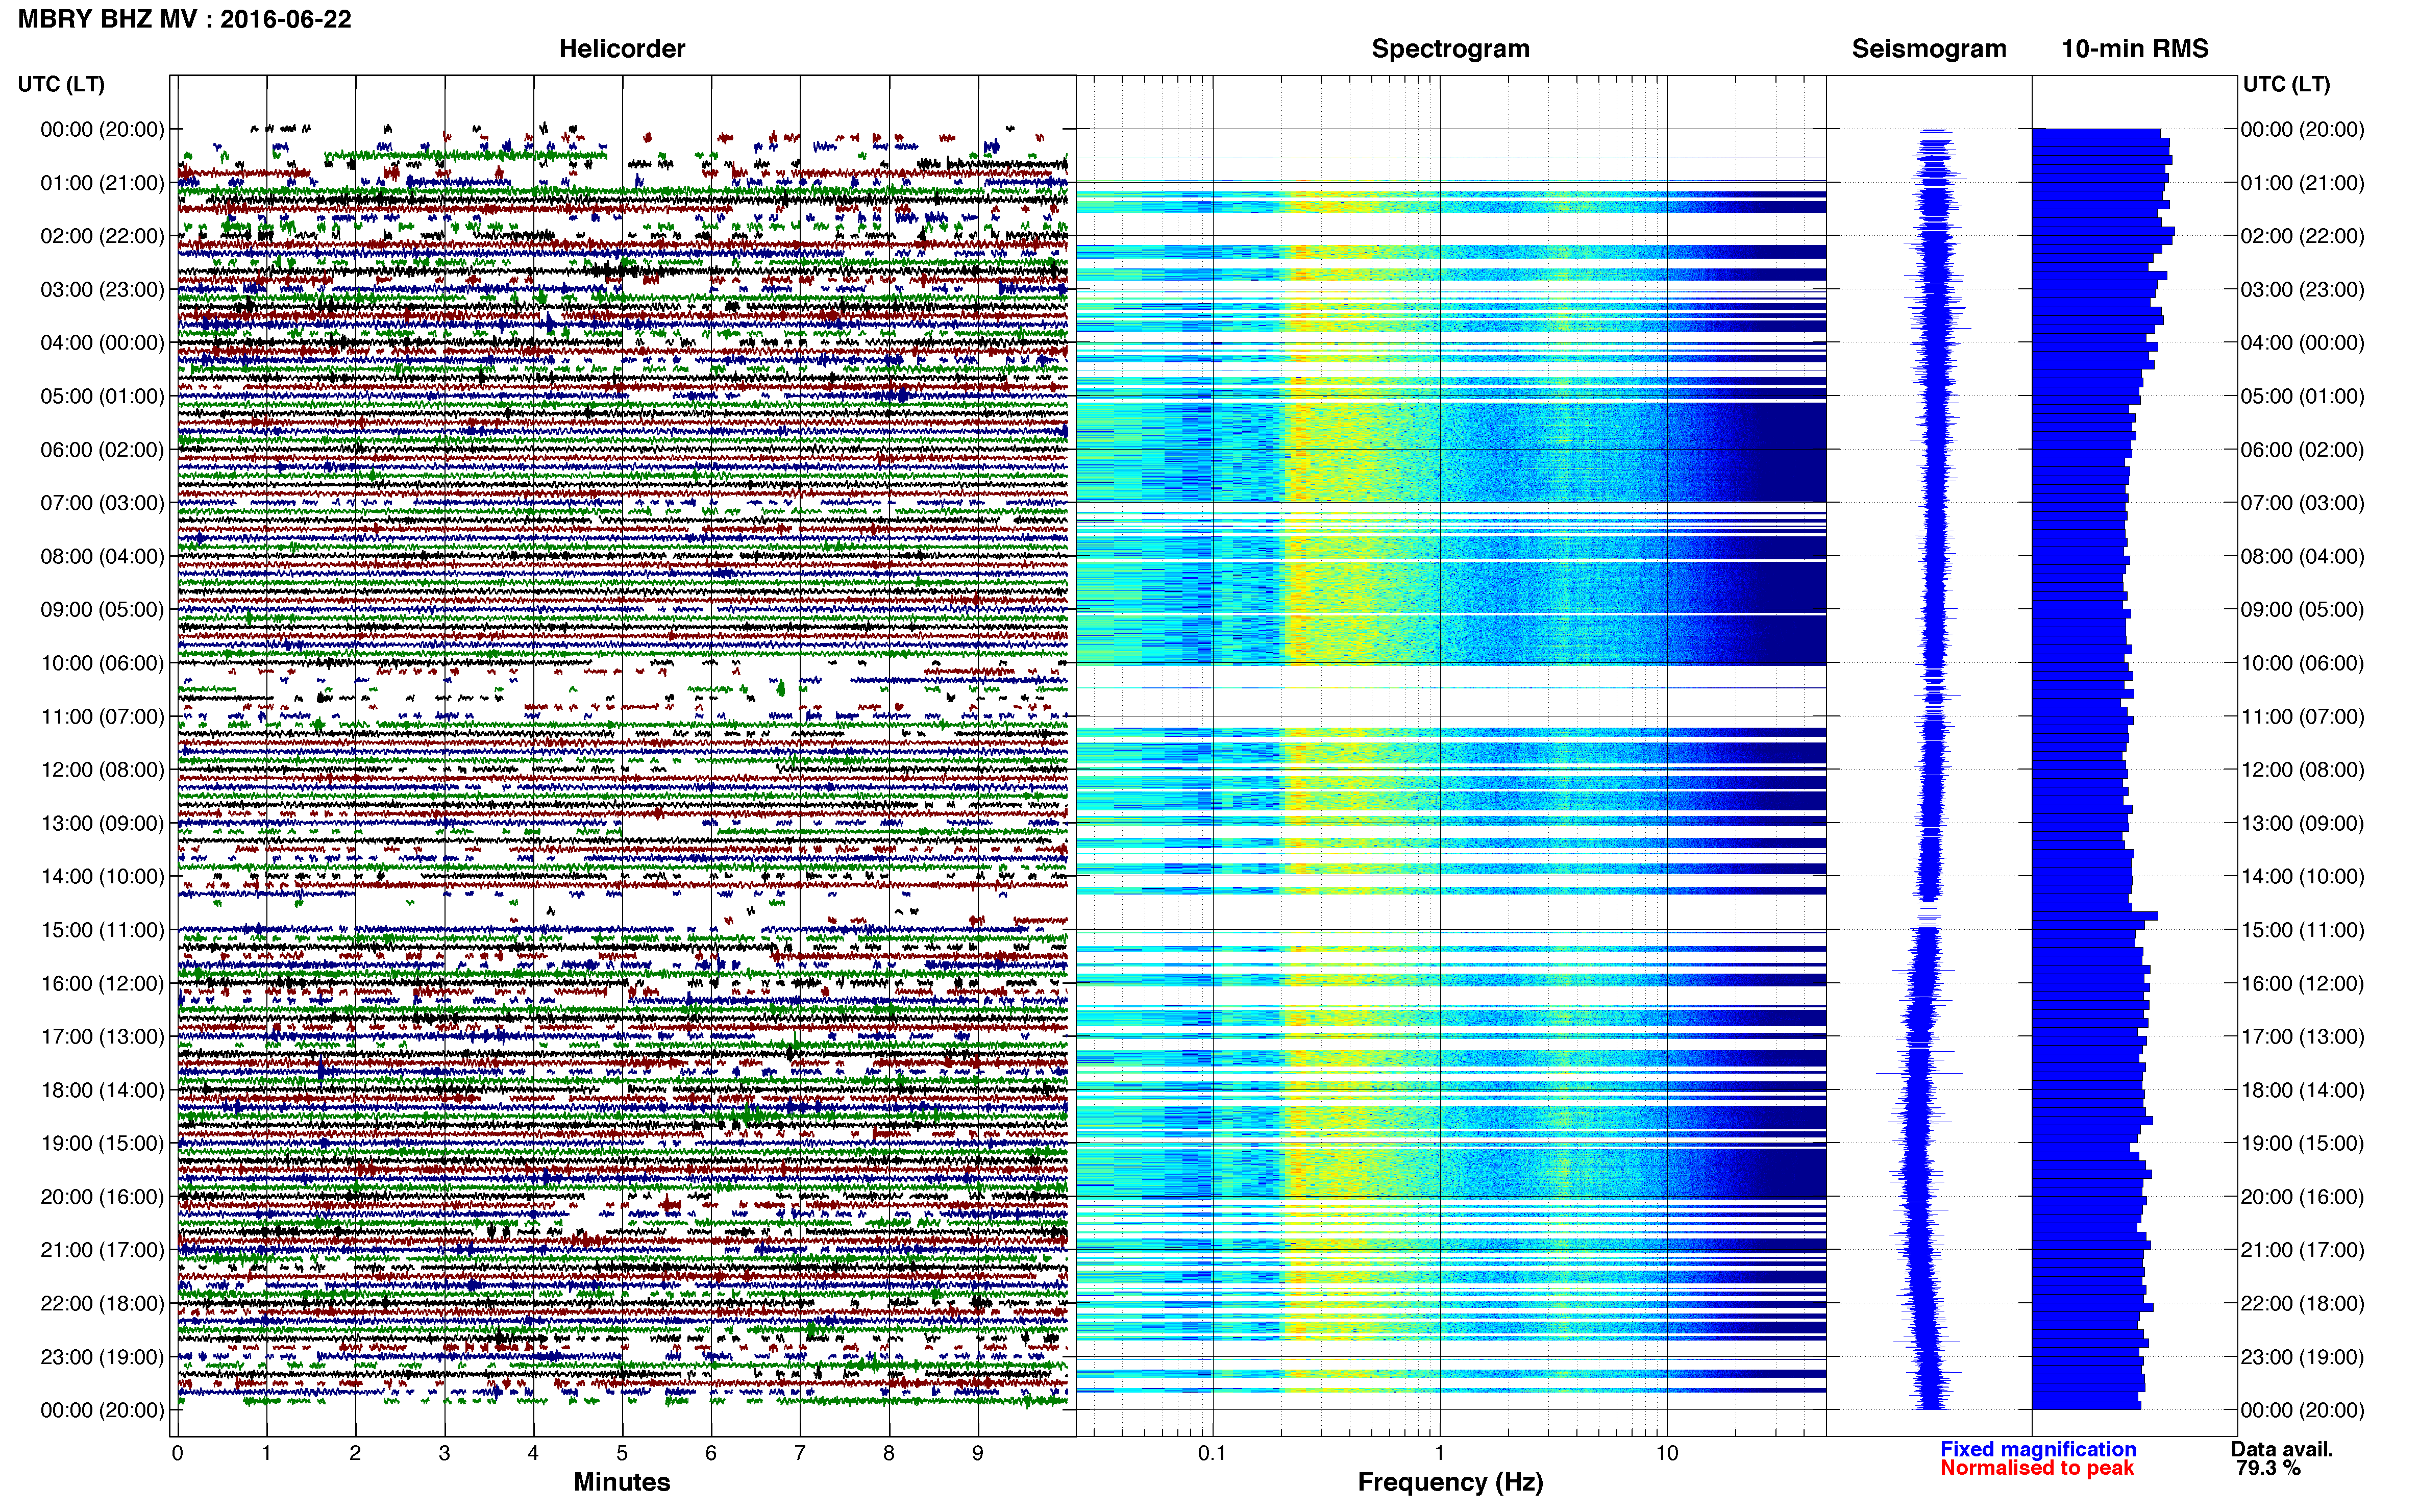The image size is (2419, 1512).
Task: Click '01:00 (21:00)' on the left time axis
Action: (x=102, y=183)
